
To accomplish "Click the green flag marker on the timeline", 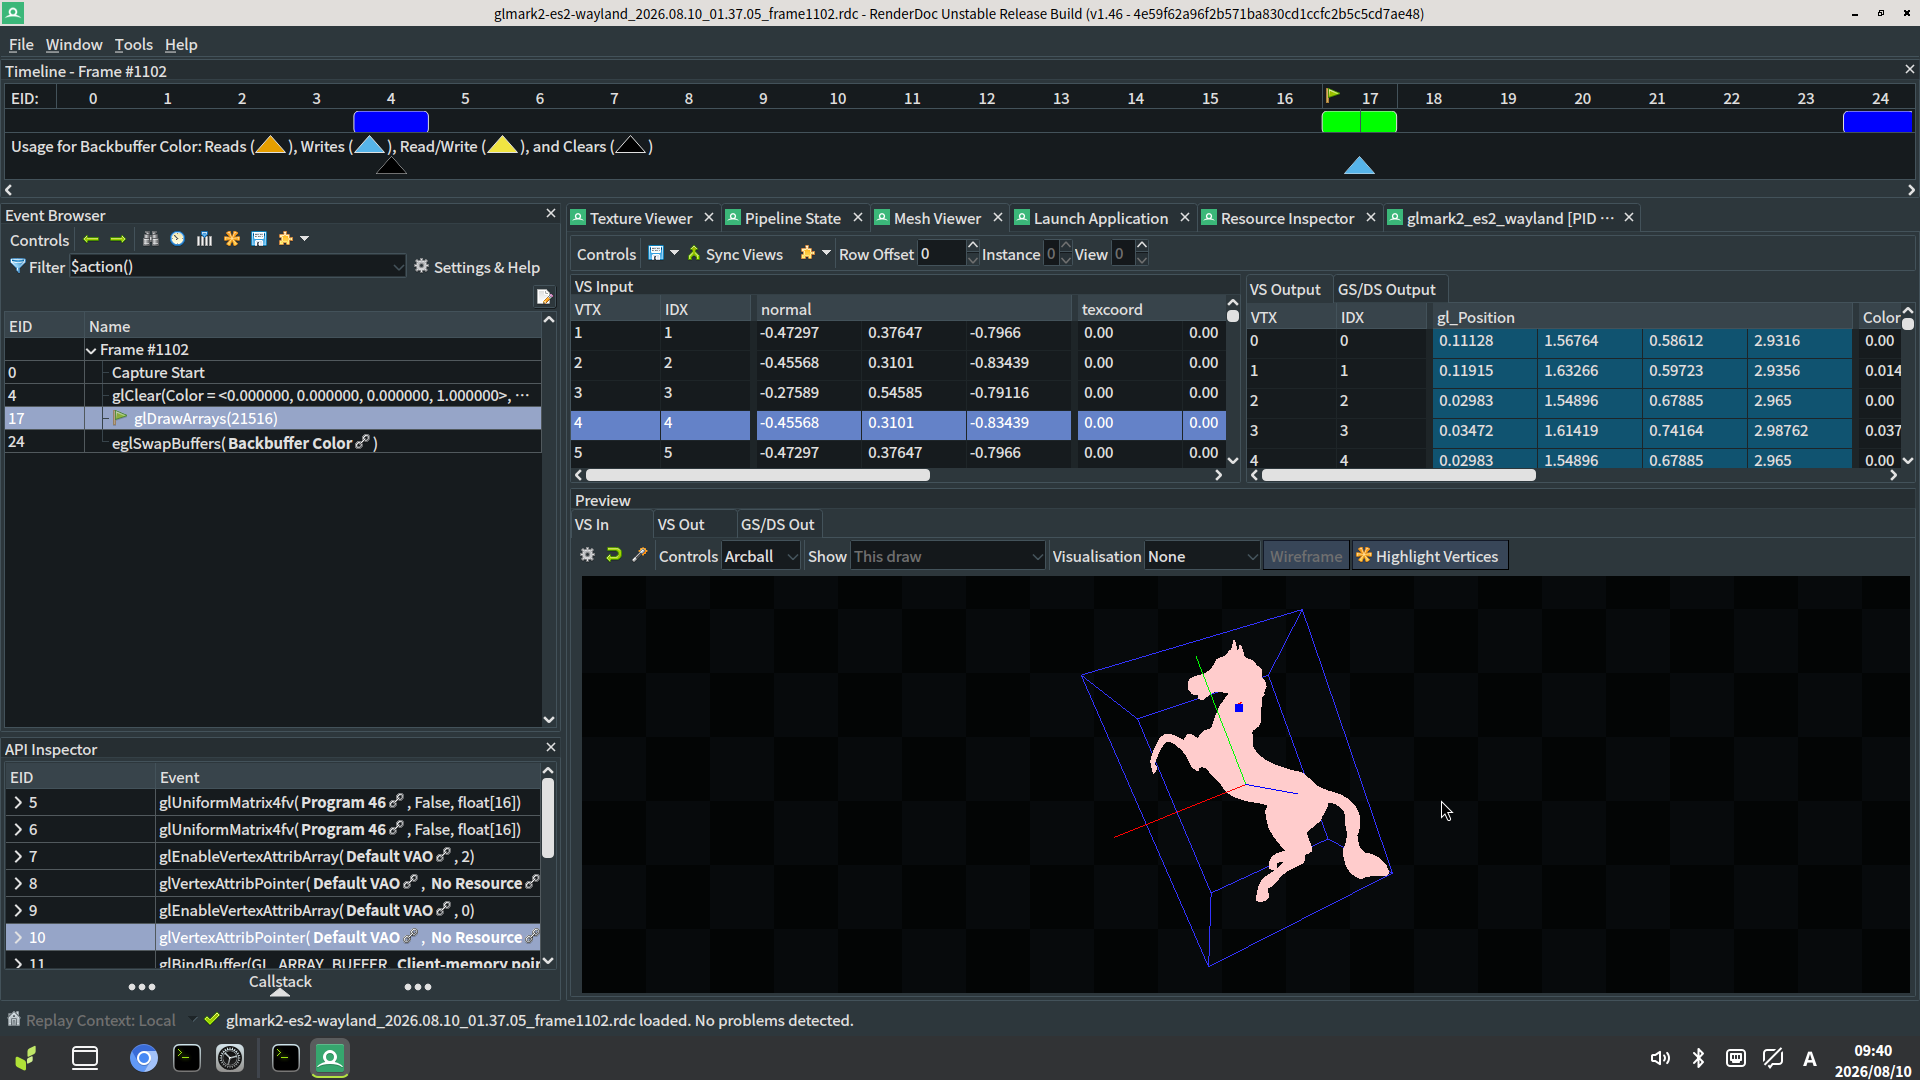I will pos(1333,96).
